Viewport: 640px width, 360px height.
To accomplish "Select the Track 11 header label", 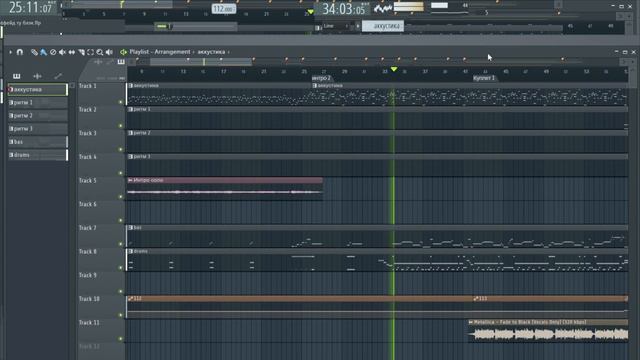I will (x=89, y=322).
